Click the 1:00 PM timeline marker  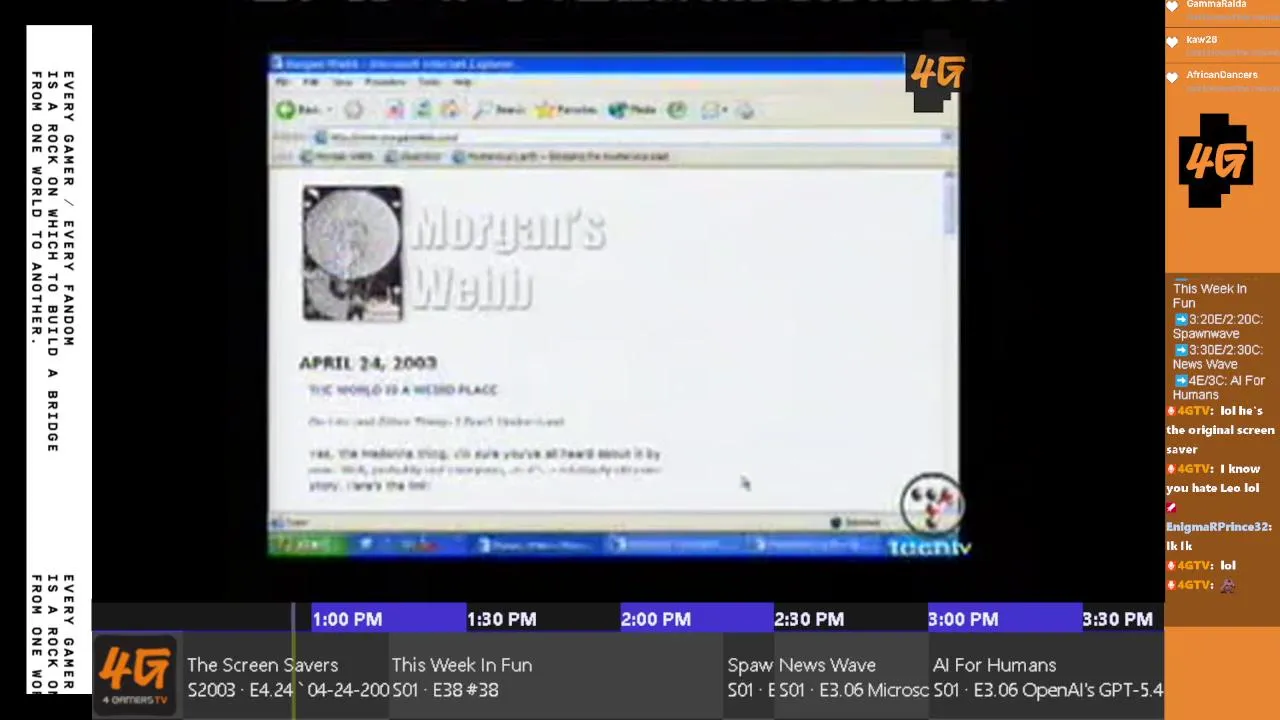(x=347, y=619)
